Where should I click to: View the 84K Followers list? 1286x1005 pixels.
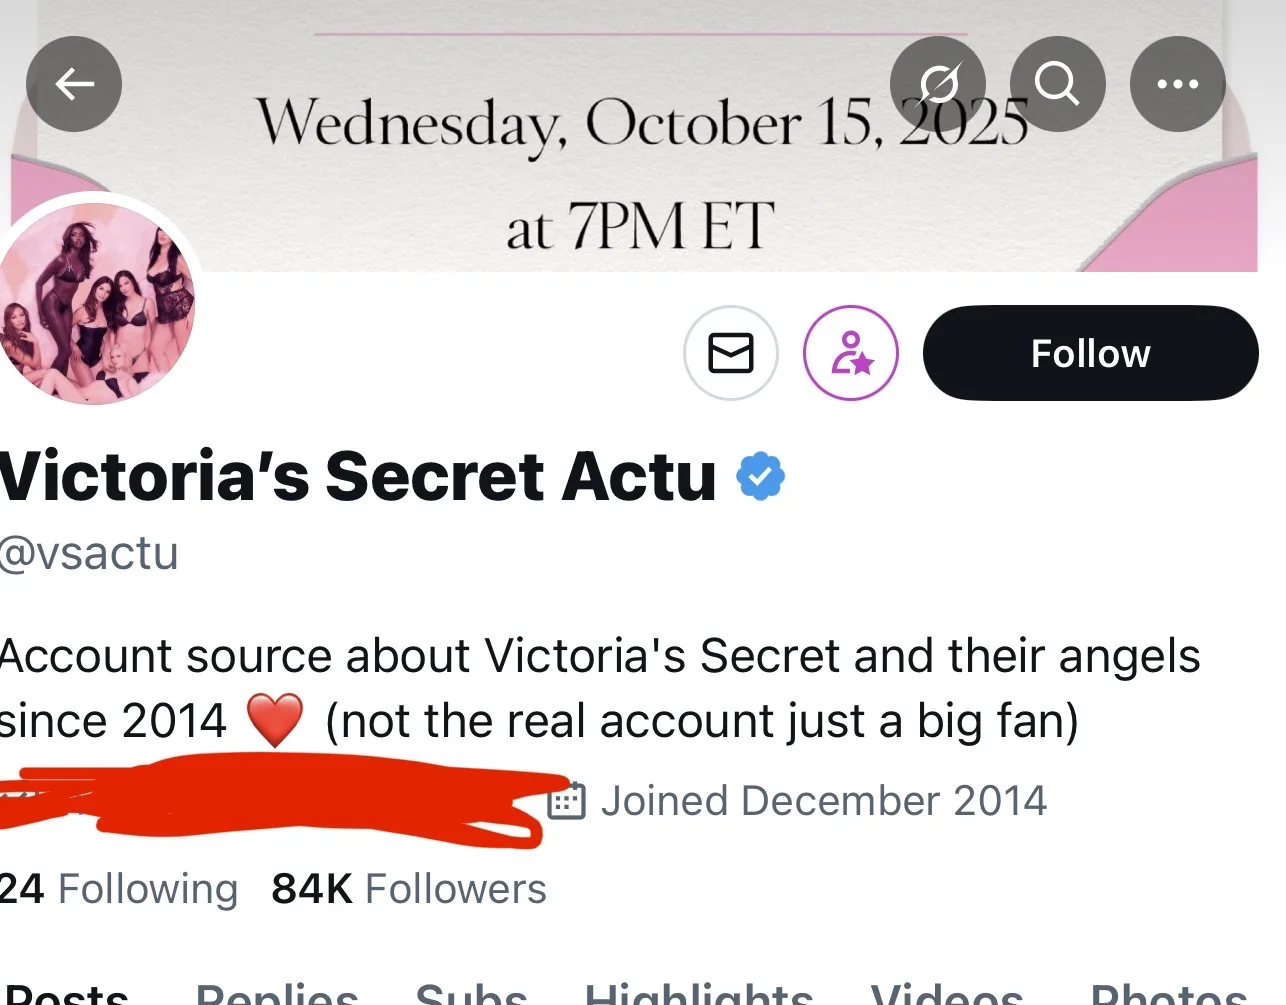409,889
